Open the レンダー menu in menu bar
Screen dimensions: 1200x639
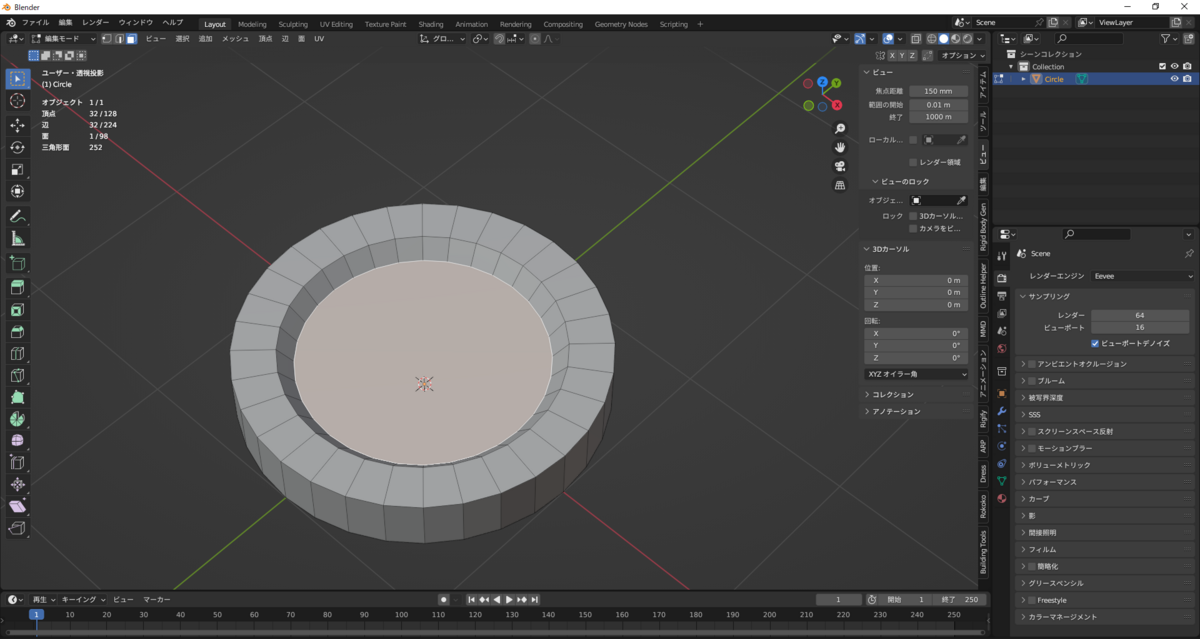[96, 22]
